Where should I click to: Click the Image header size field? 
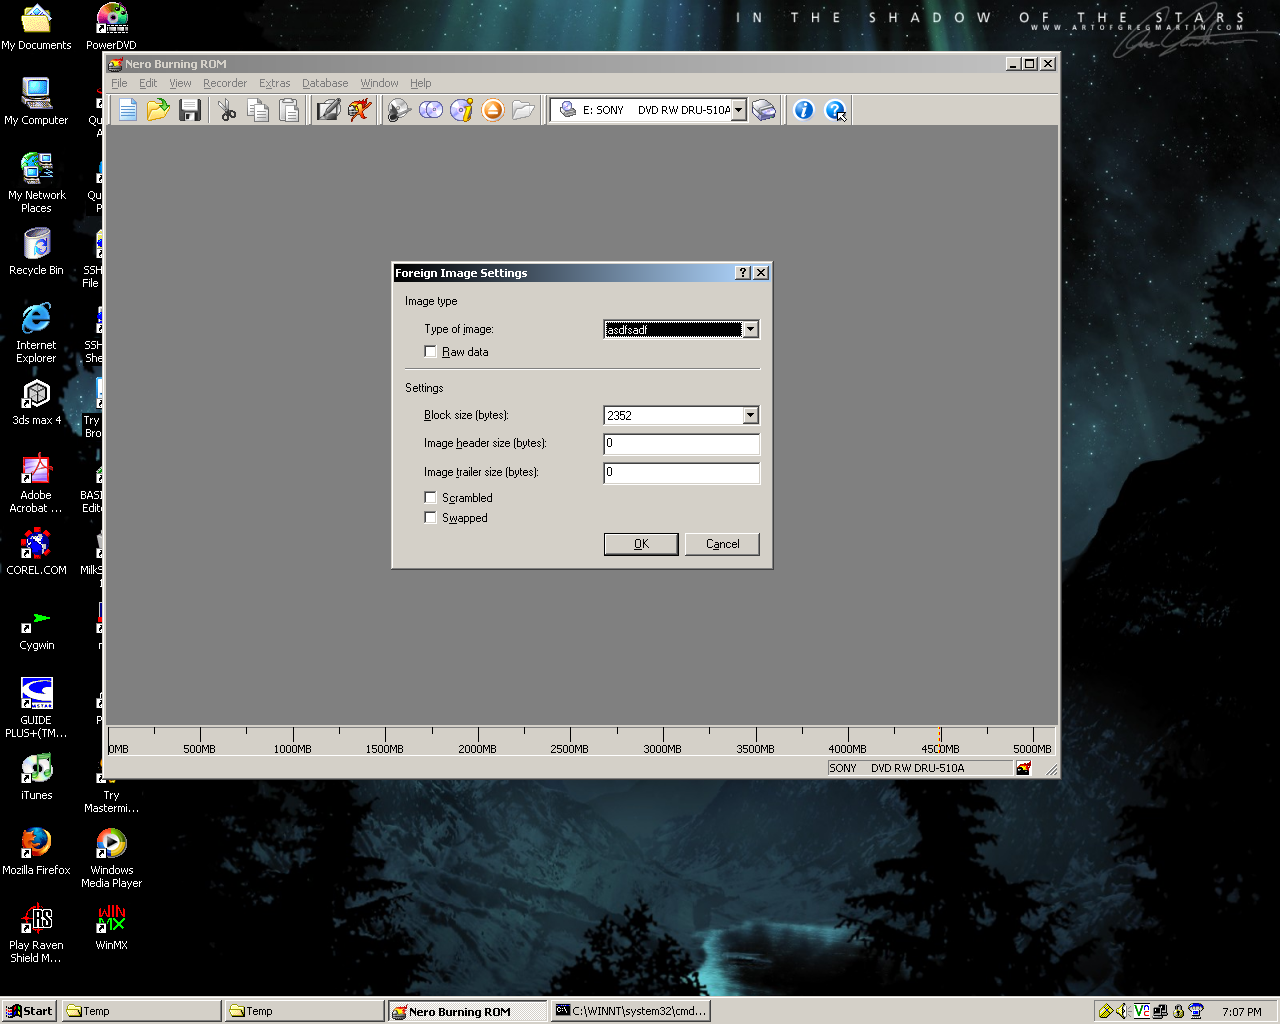click(x=681, y=444)
